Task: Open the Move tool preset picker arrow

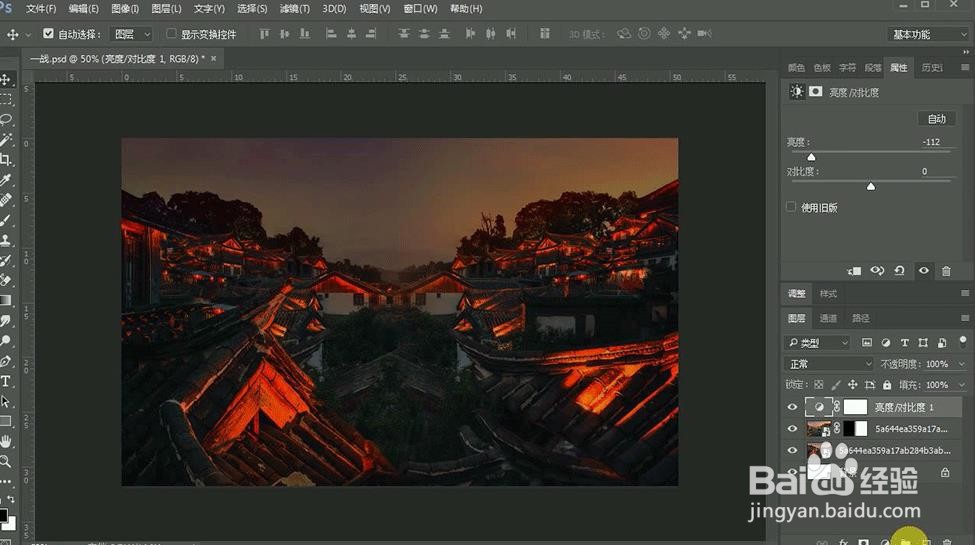Action: tap(28, 35)
